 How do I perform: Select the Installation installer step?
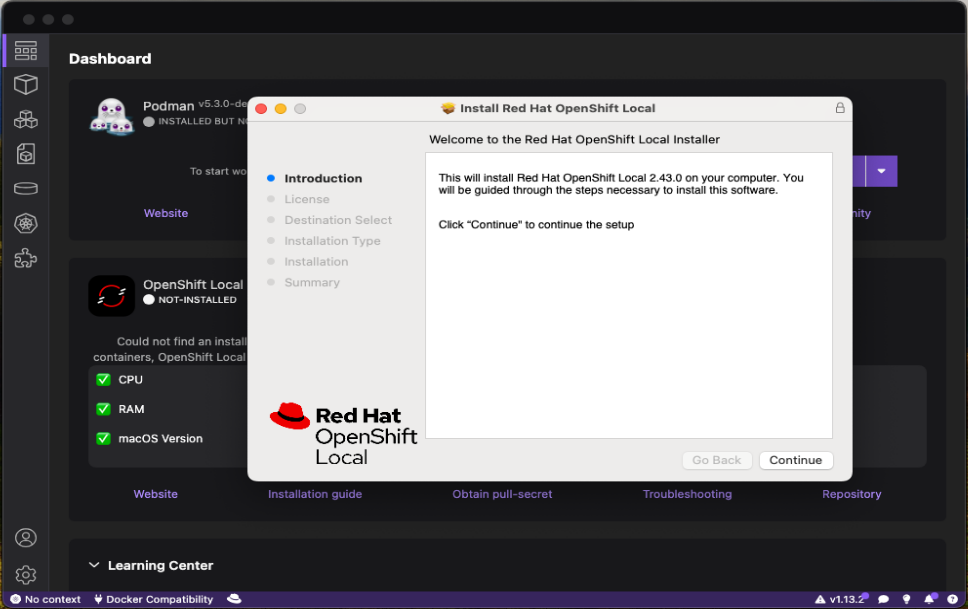[316, 261]
